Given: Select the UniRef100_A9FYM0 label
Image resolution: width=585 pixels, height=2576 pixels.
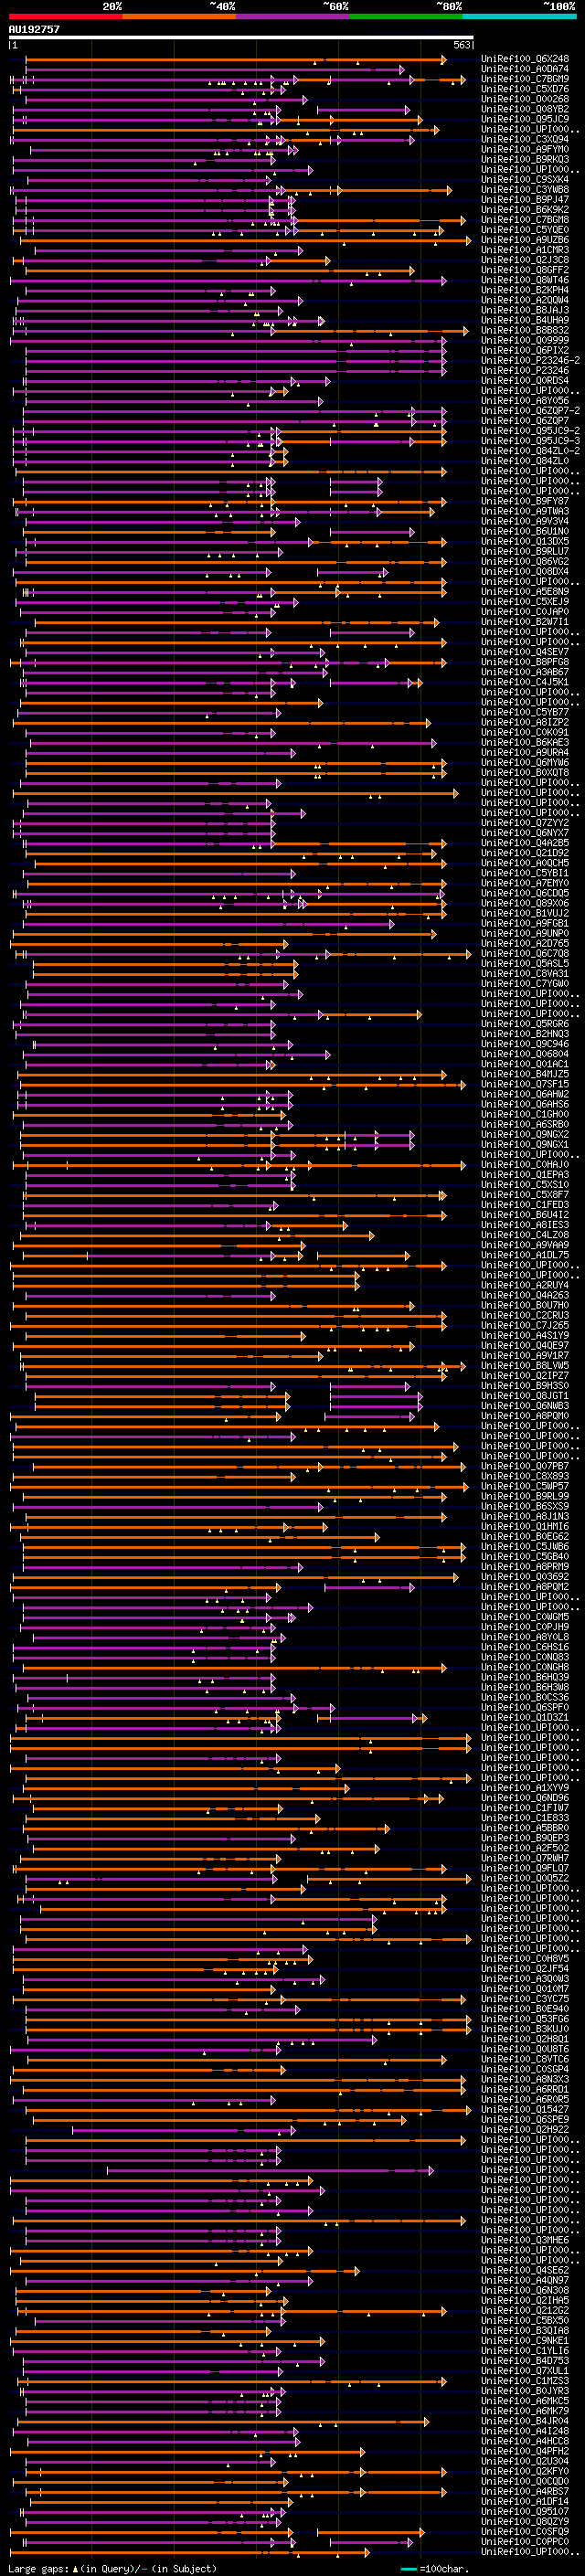Looking at the screenshot, I should pos(525,150).
